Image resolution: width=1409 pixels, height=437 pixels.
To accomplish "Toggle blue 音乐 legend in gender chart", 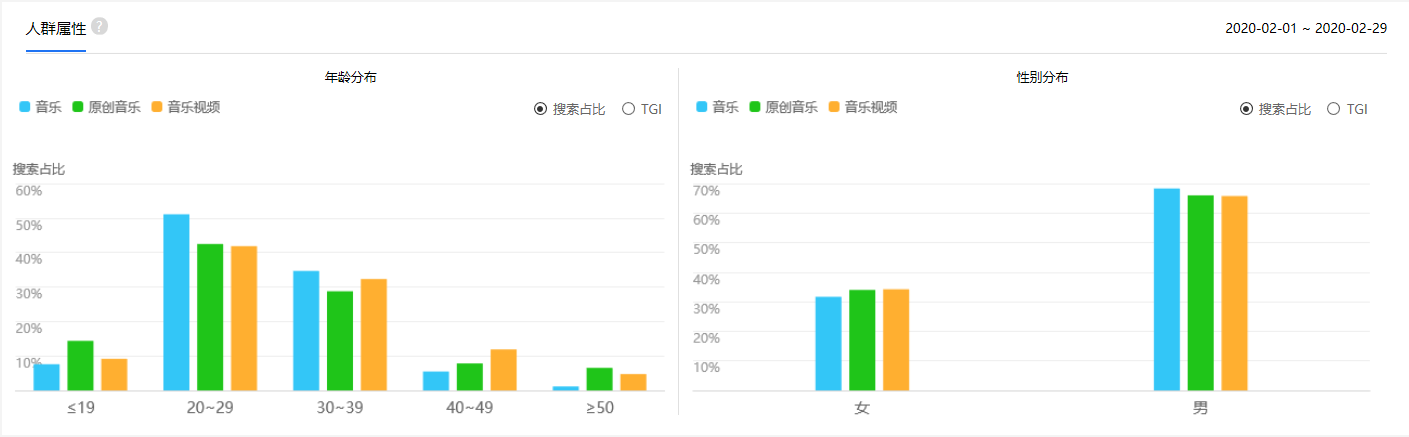I will [718, 107].
